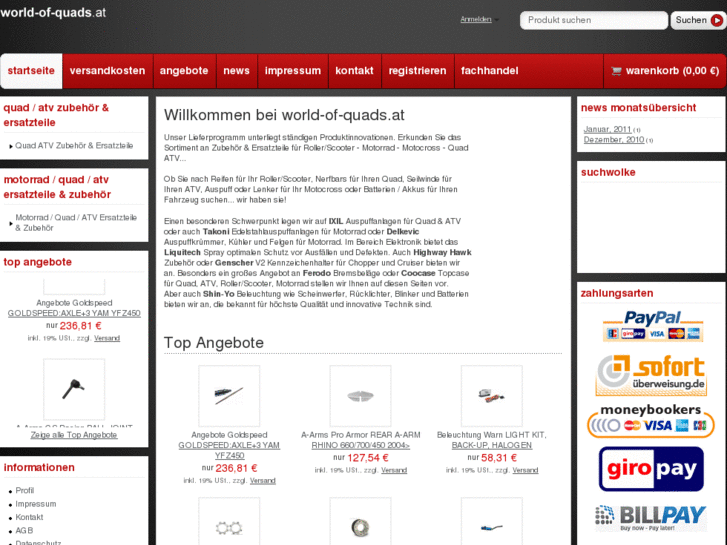Click Versand link under sidebar 236,81 € price
Viewport: 727px width, 545px height.
(x=107, y=338)
